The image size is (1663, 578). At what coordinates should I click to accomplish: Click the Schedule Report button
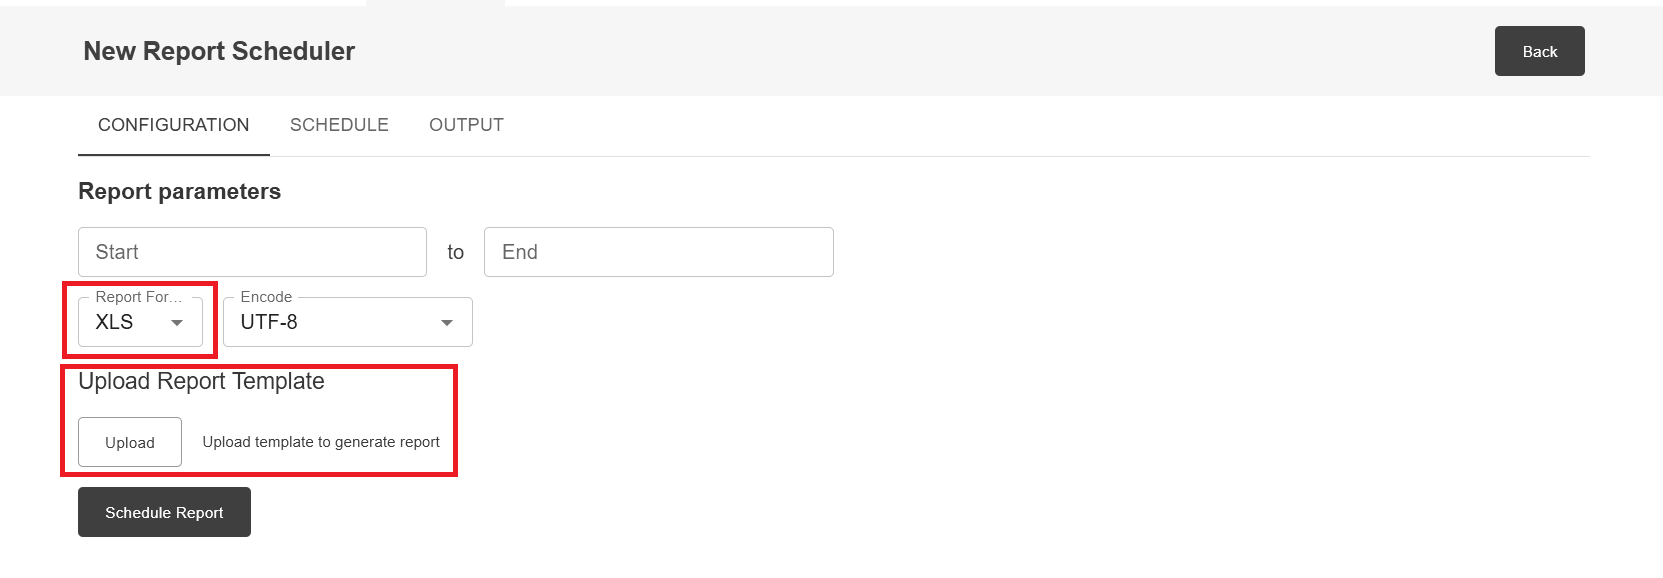click(164, 512)
